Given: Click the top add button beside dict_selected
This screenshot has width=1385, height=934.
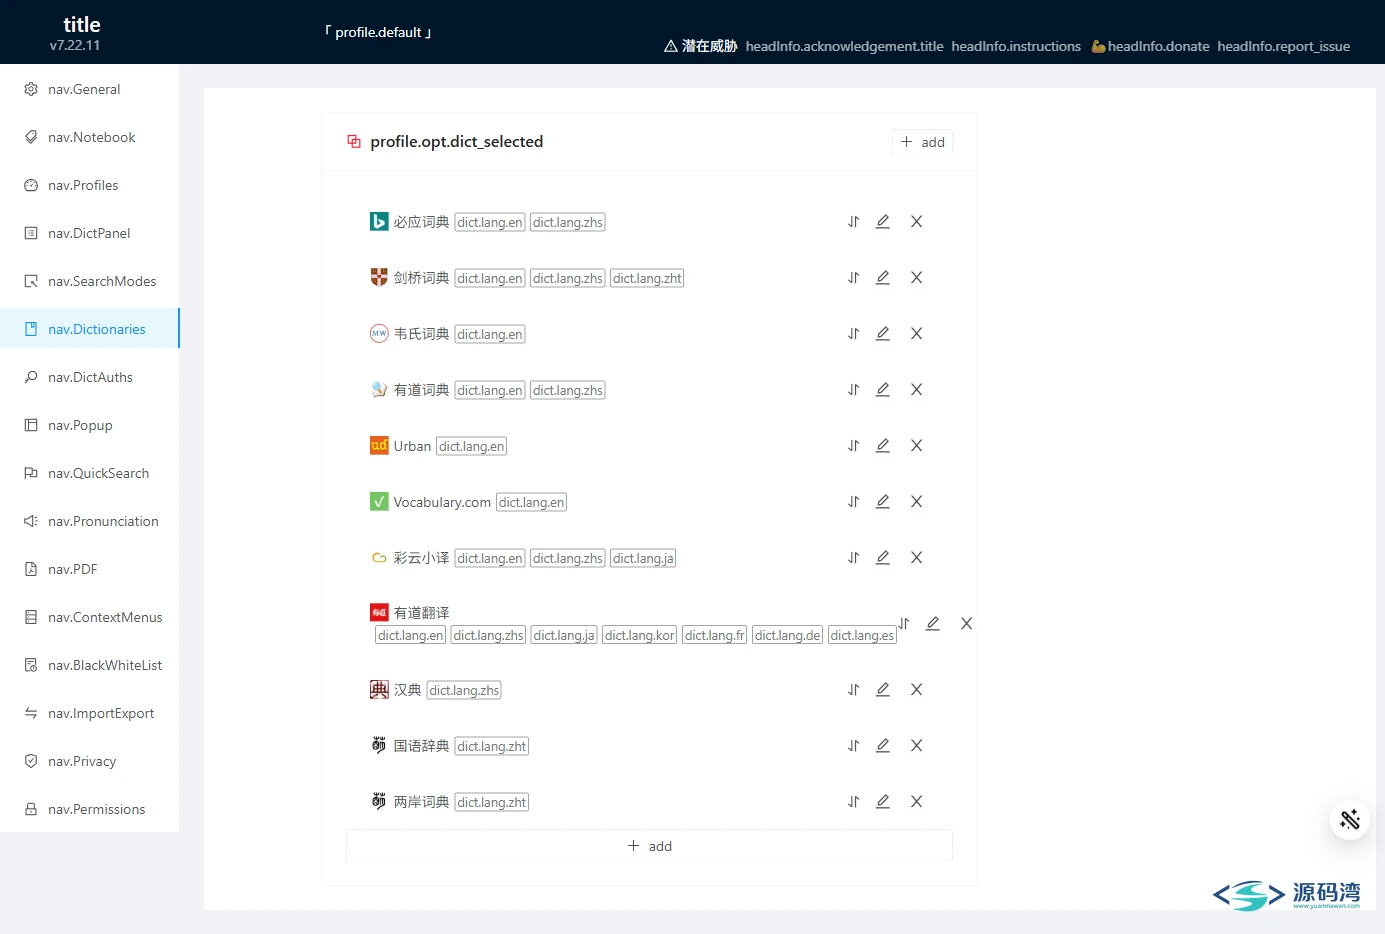Looking at the screenshot, I should coord(922,142).
